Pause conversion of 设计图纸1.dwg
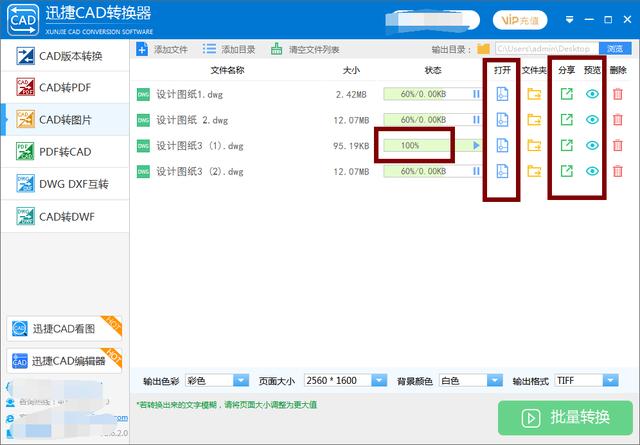The height and width of the screenshot is (445, 640). [476, 94]
